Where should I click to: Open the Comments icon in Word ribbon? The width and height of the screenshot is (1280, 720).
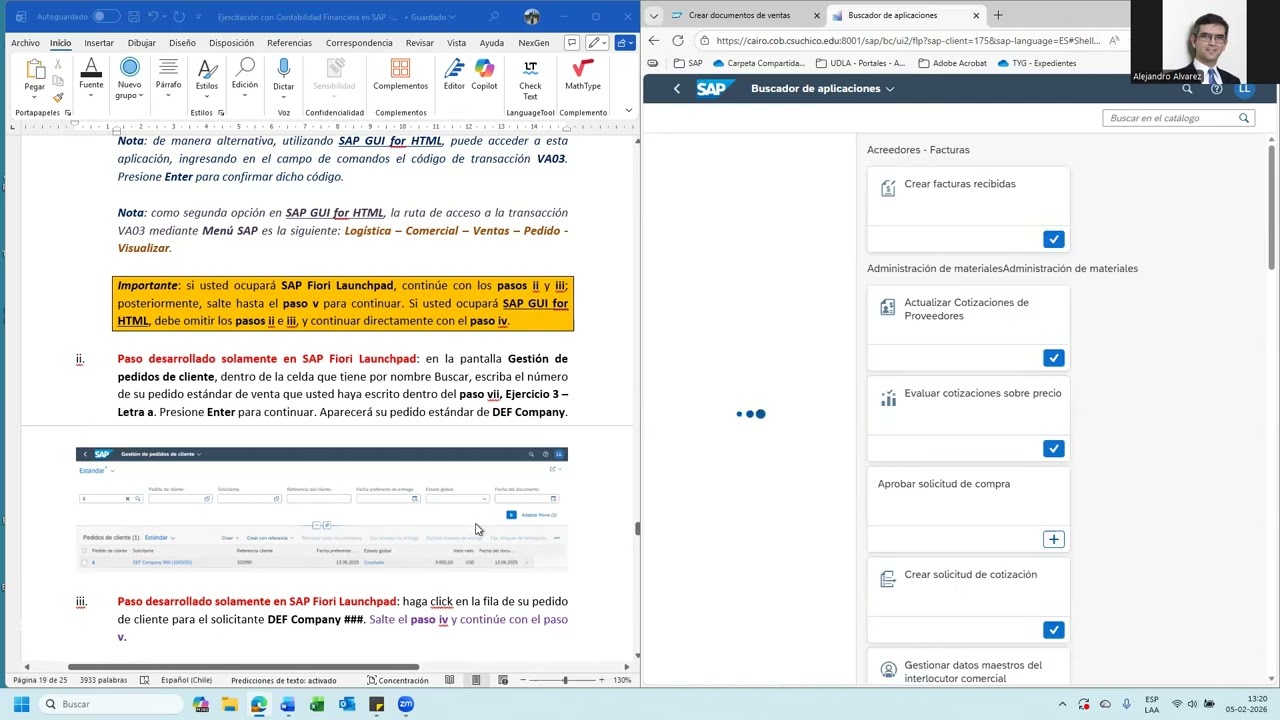[572, 43]
